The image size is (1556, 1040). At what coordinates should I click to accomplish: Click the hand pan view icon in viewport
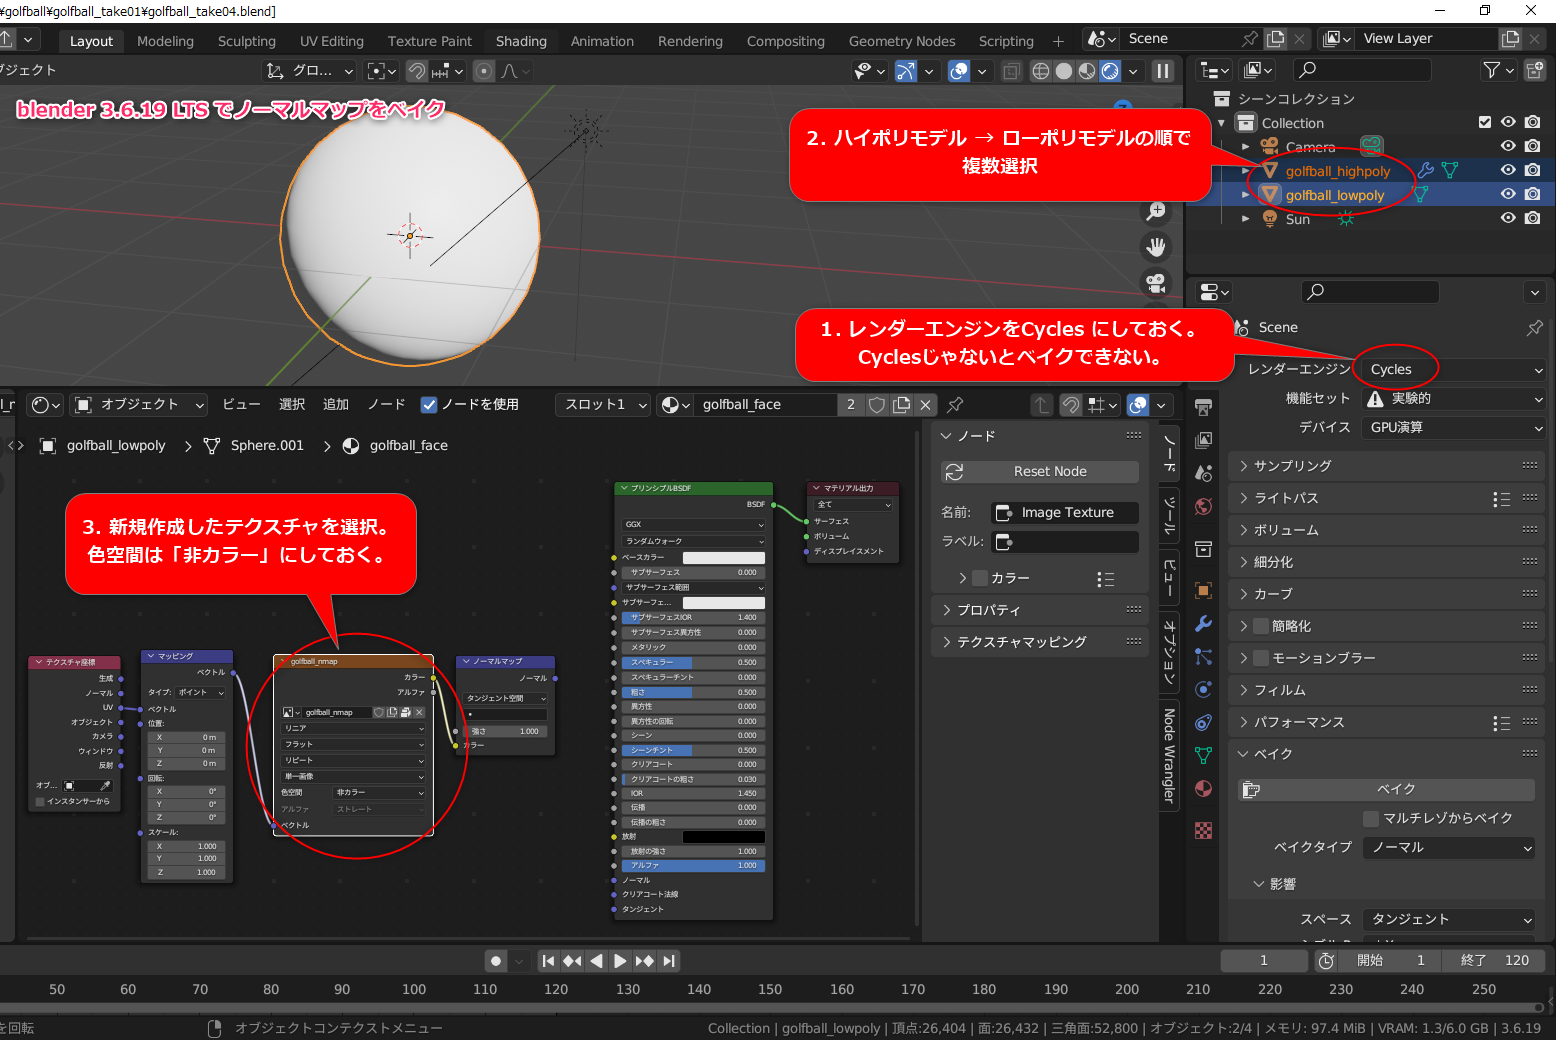[x=1156, y=247]
